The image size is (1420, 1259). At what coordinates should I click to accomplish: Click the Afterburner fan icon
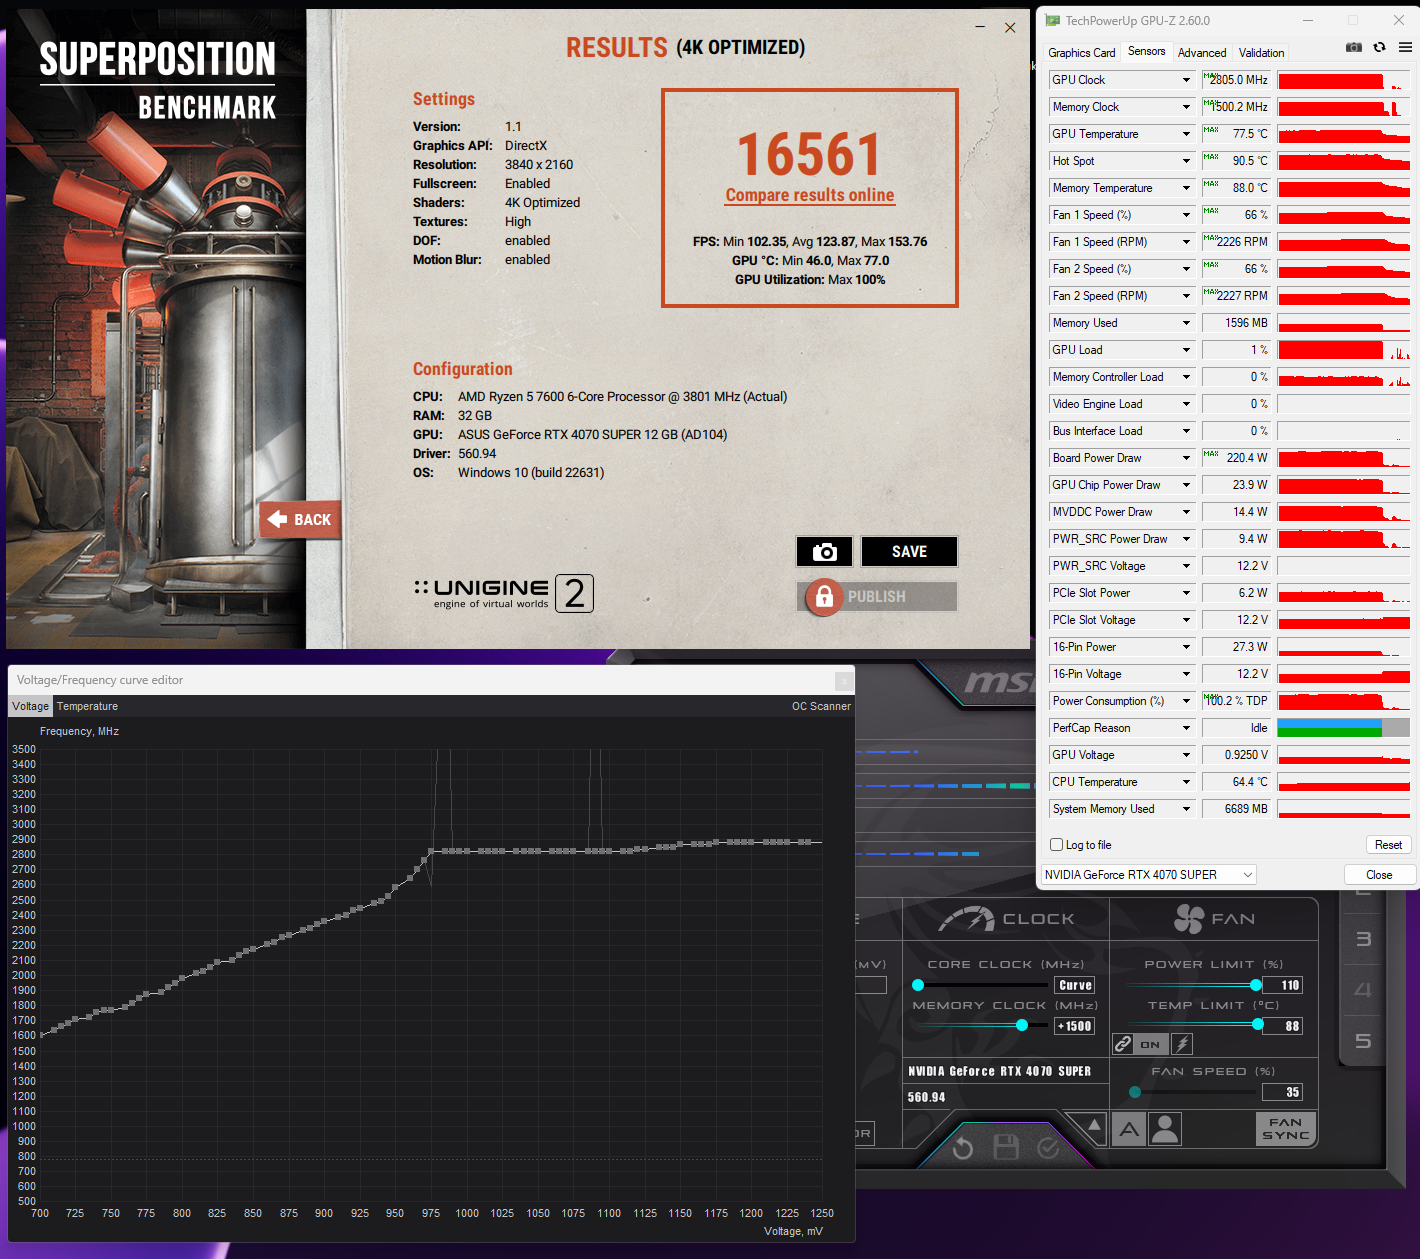point(1189,919)
